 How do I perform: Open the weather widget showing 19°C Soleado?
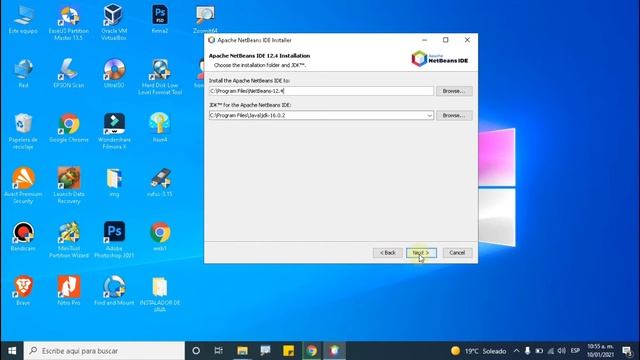pos(478,351)
